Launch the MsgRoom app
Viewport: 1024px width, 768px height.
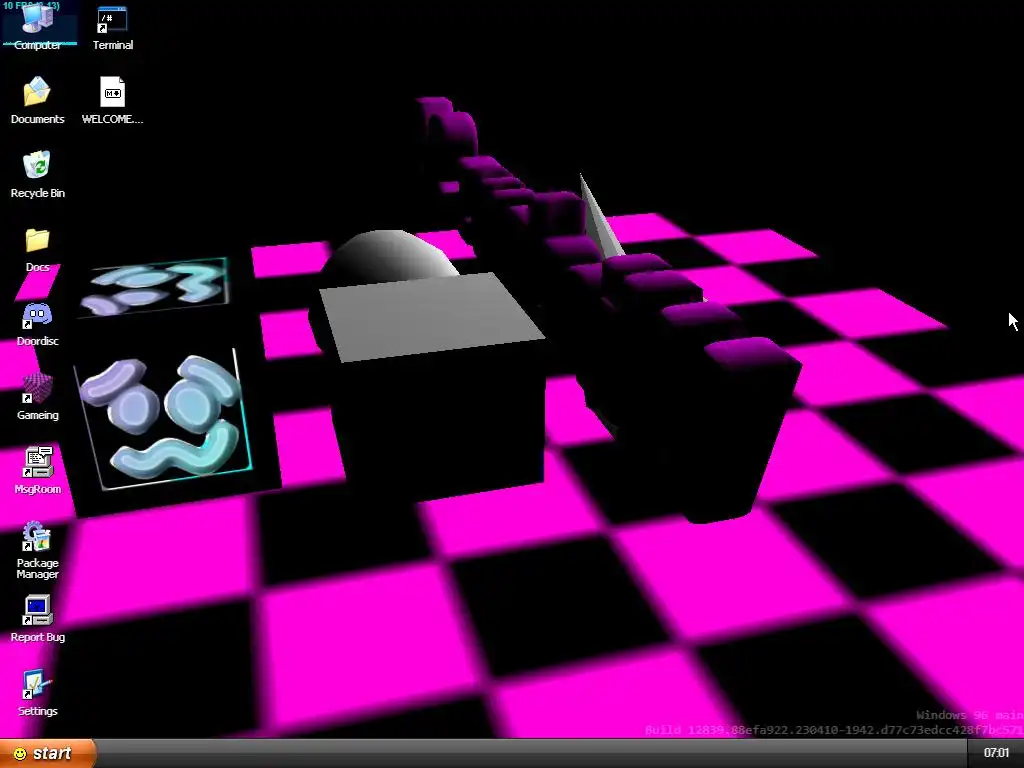pyautogui.click(x=37, y=470)
